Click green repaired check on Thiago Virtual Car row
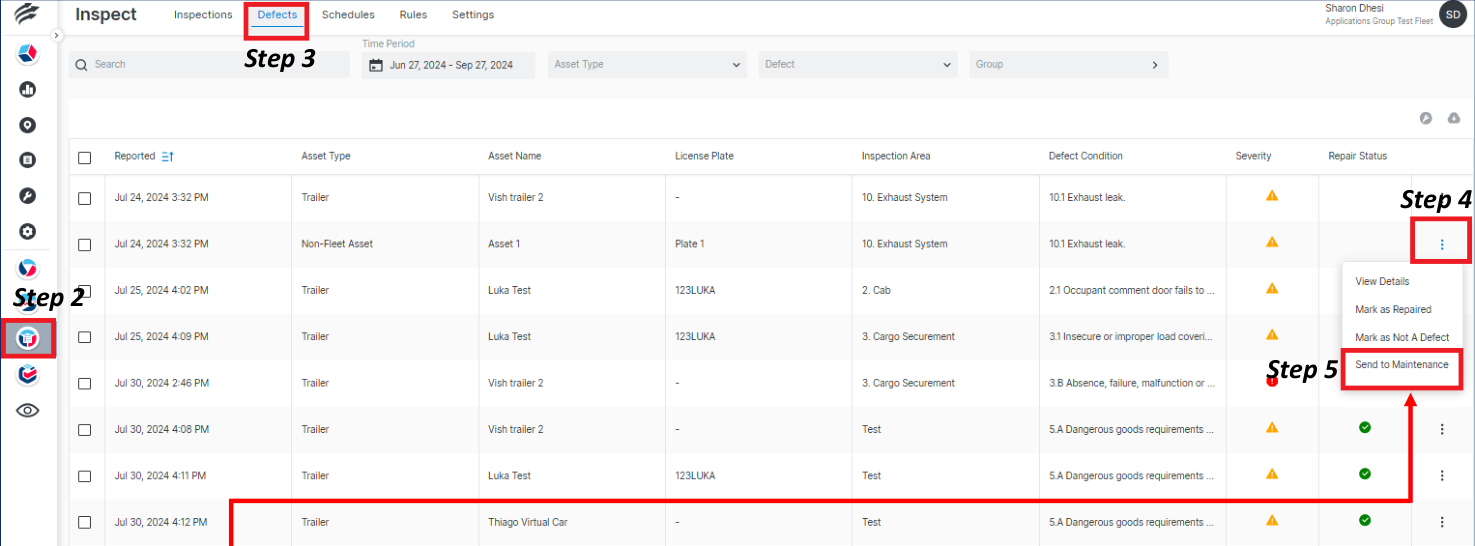 1365,520
